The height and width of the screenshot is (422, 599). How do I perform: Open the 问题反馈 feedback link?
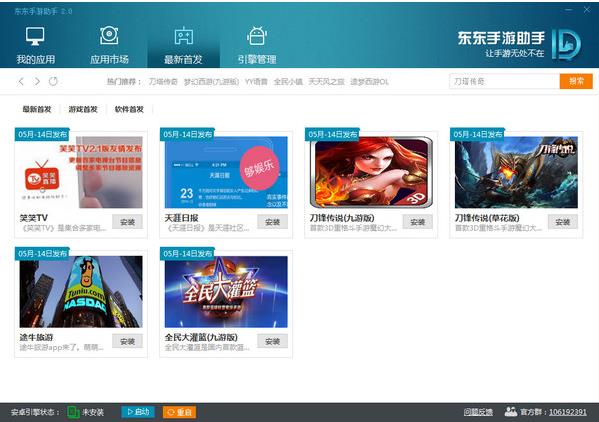478,412
